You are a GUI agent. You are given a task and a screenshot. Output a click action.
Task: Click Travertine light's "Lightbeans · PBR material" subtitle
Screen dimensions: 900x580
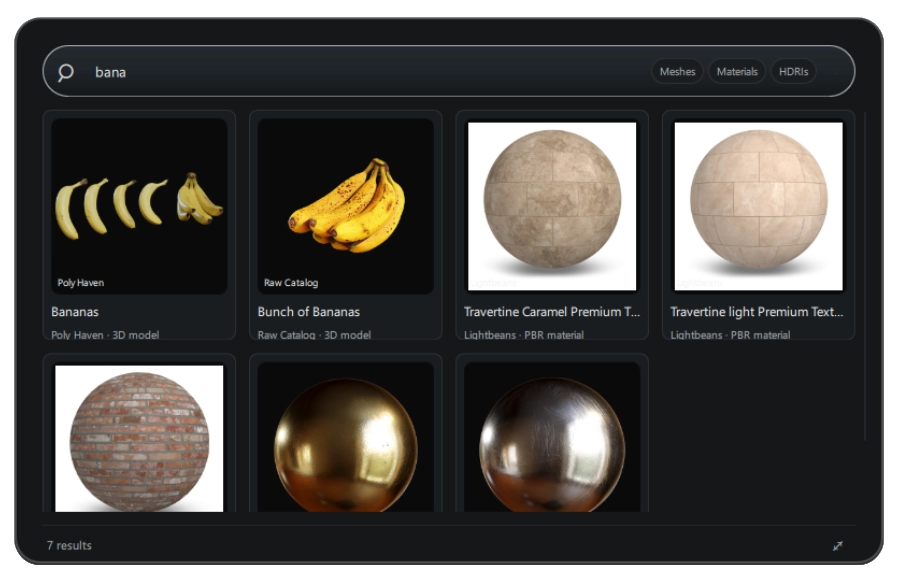pyautogui.click(x=730, y=334)
